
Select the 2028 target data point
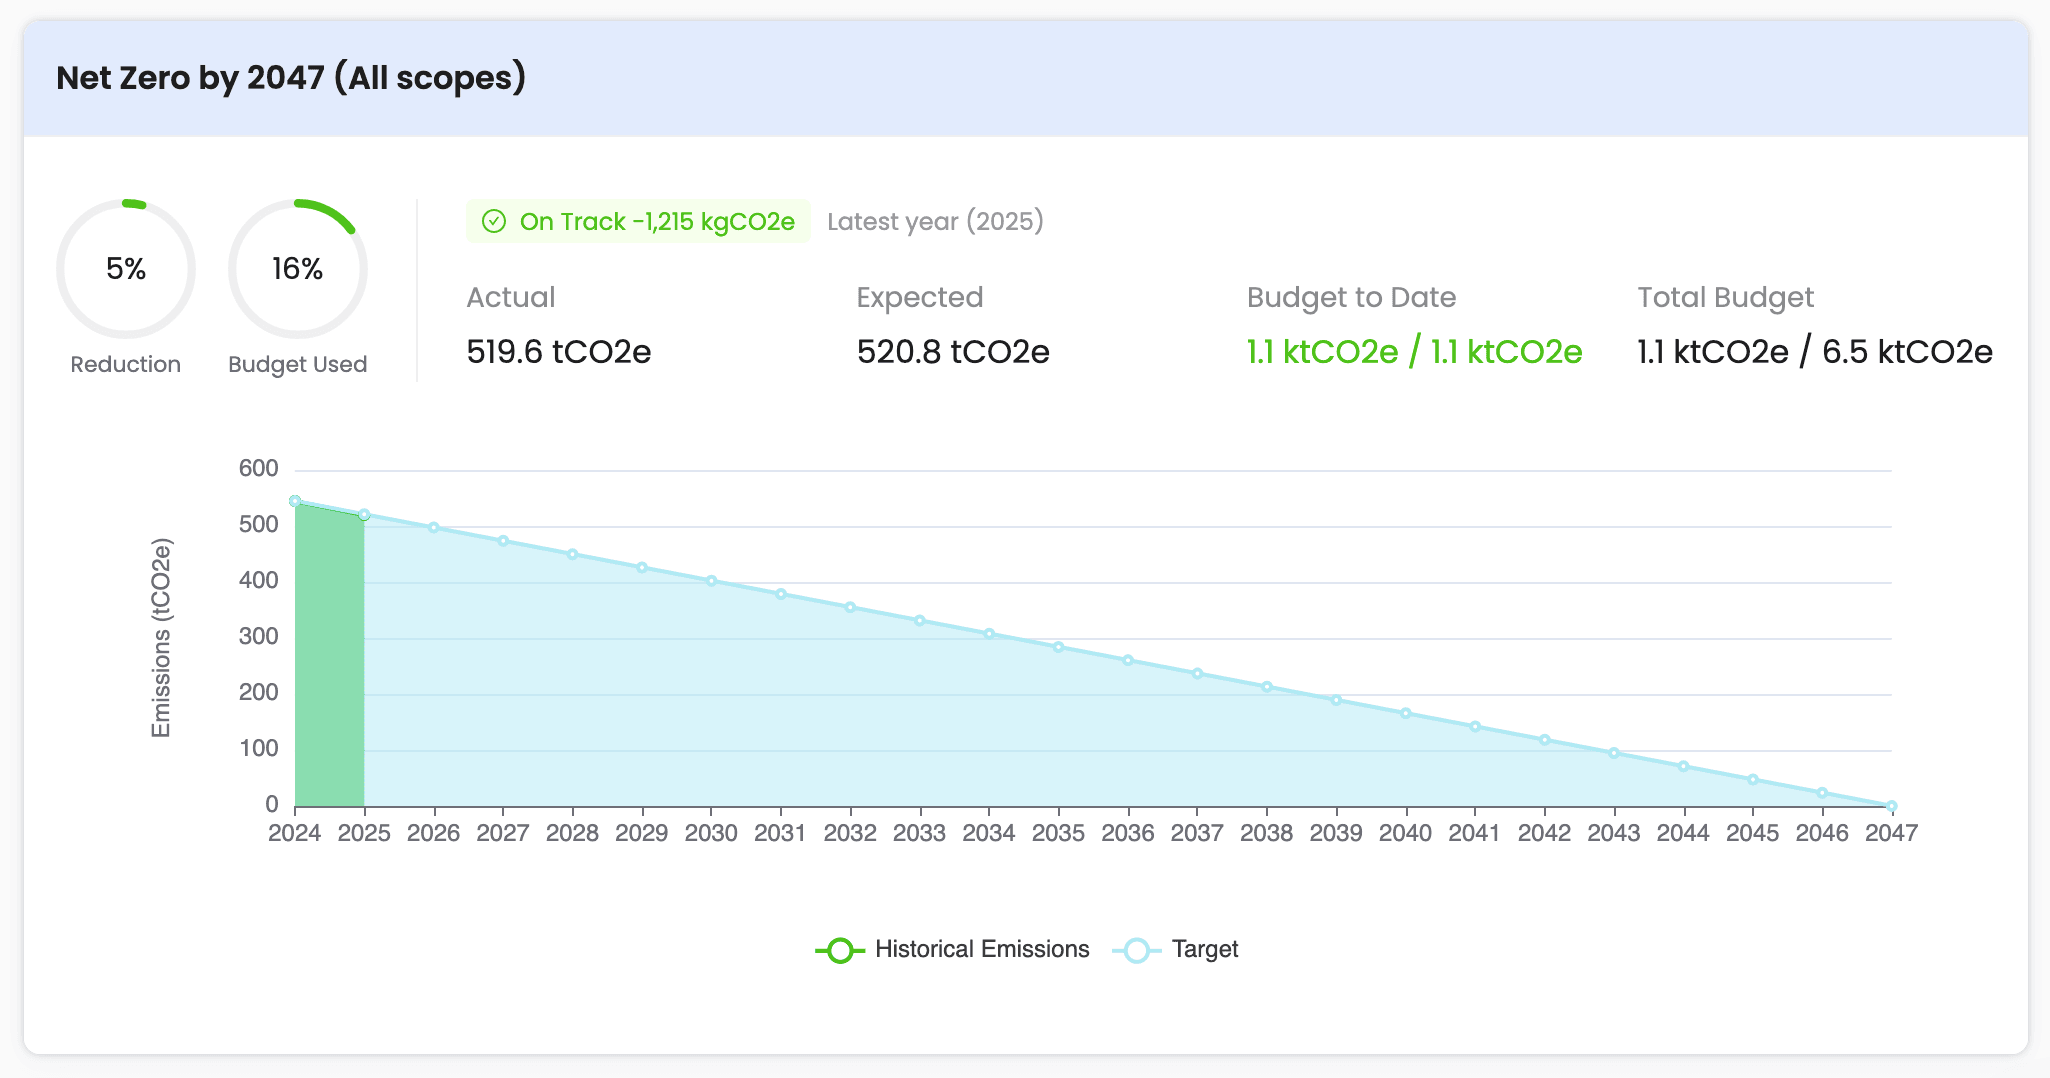click(x=572, y=554)
